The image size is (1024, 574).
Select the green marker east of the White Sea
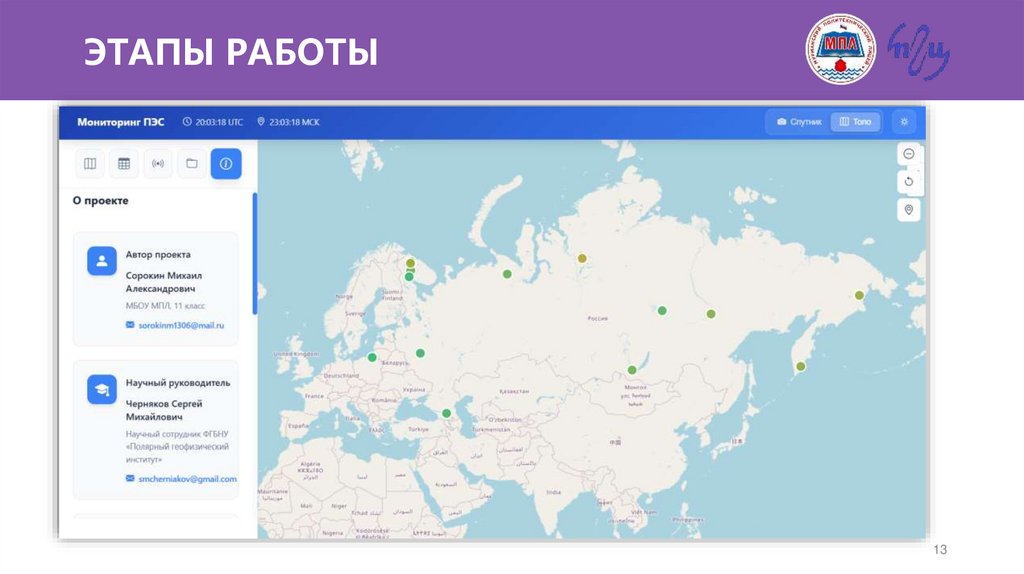507,274
